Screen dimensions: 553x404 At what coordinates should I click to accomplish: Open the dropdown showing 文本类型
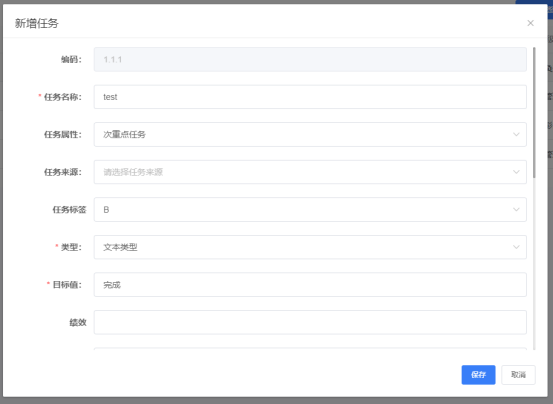[x=310, y=247]
